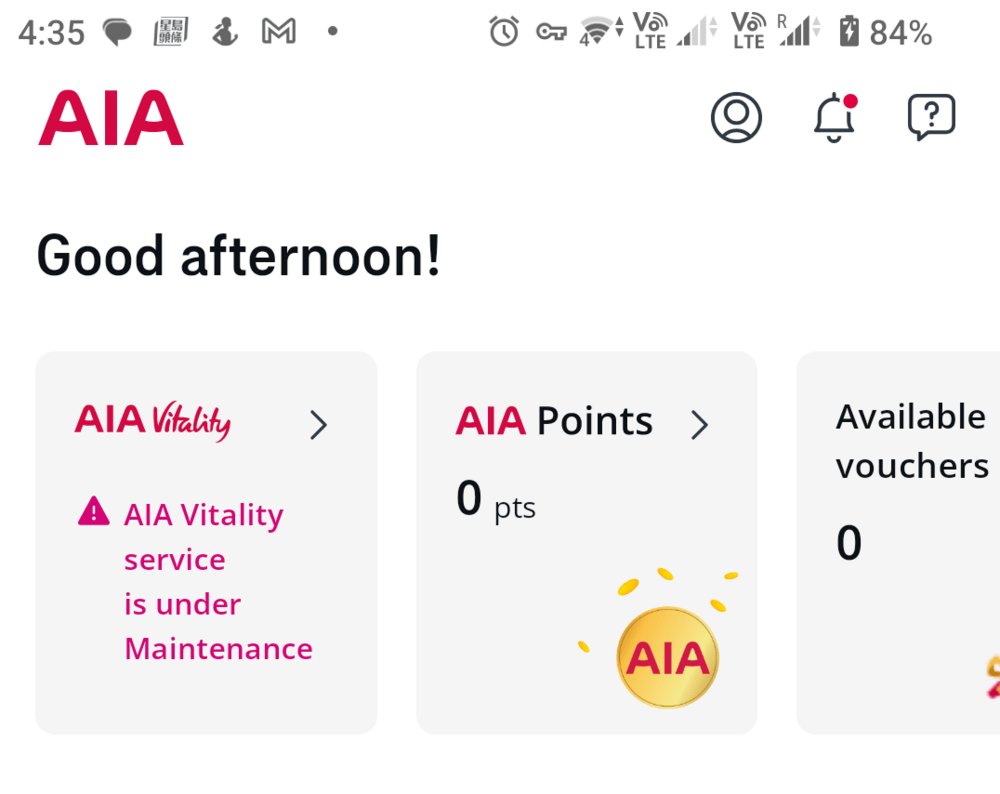Expand the AIA Vitality card chevron

318,424
